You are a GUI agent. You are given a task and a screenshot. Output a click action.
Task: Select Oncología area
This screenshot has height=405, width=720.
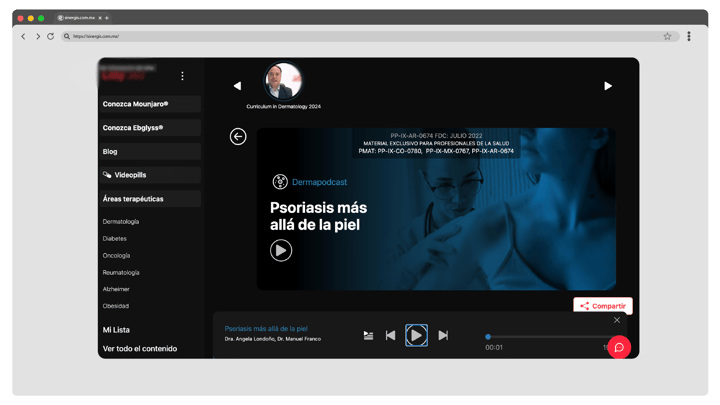pyautogui.click(x=117, y=256)
